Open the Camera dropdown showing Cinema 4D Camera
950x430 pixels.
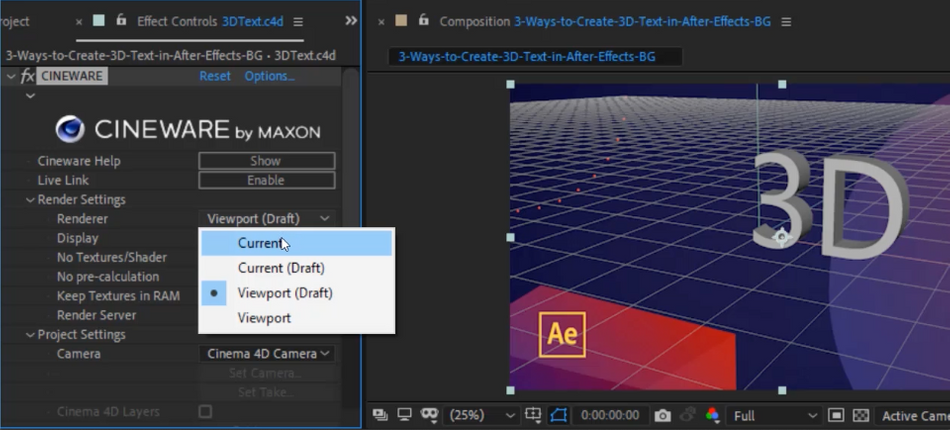coord(267,354)
